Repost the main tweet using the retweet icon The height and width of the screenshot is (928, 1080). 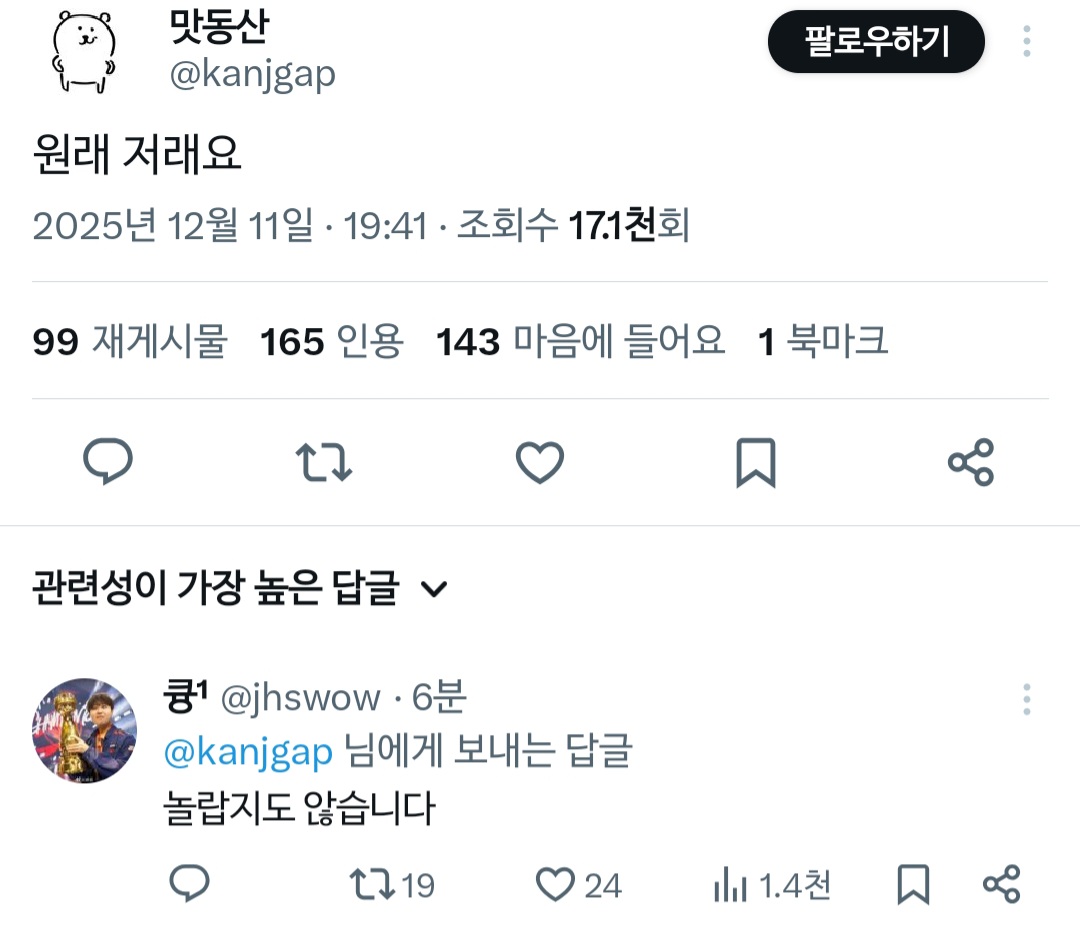coord(324,462)
